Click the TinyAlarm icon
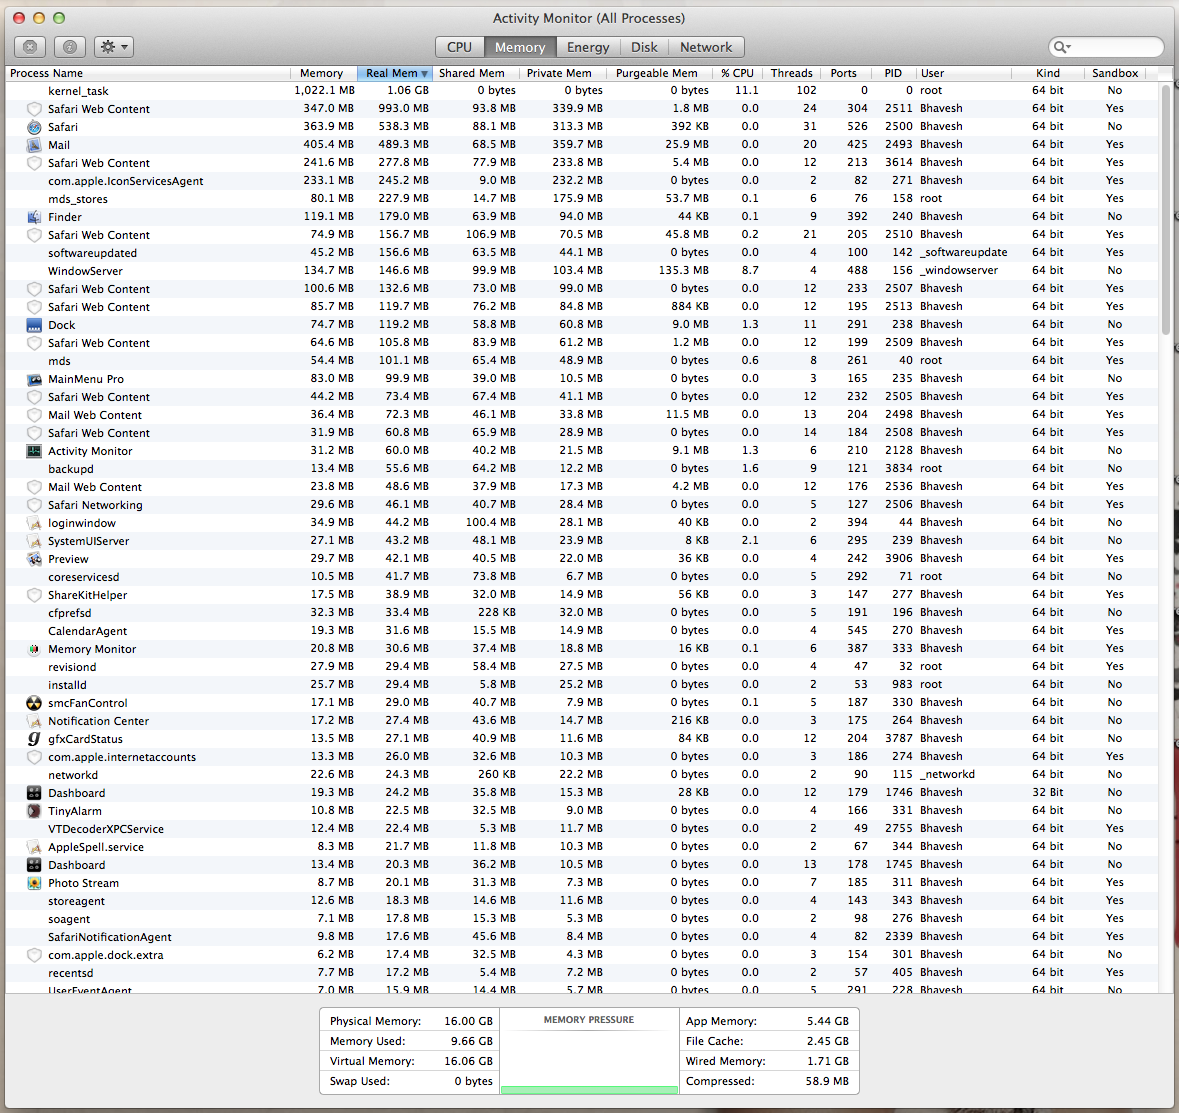 pyautogui.click(x=34, y=811)
